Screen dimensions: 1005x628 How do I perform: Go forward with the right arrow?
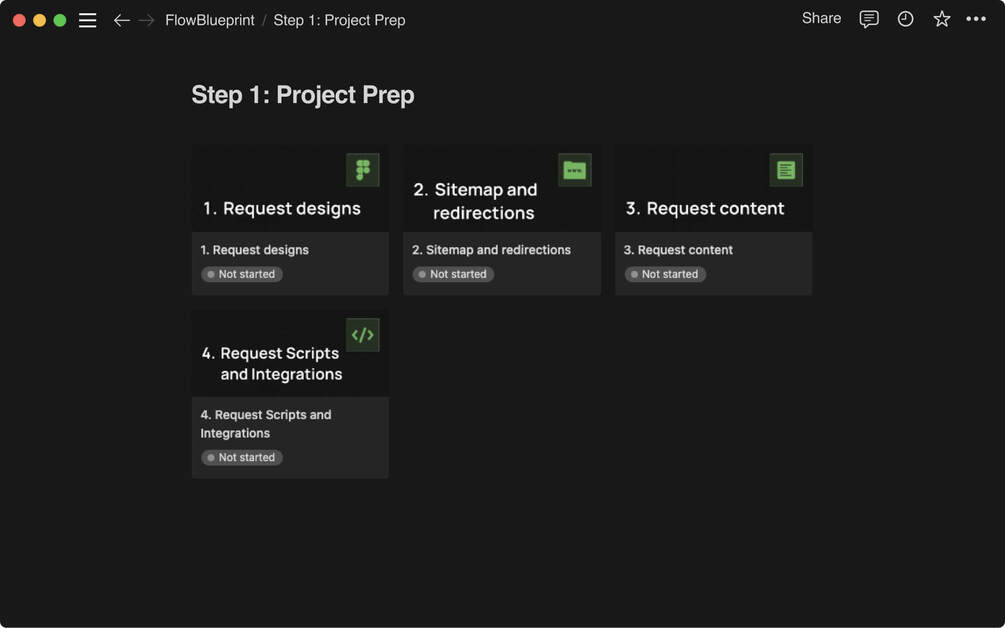[147, 20]
